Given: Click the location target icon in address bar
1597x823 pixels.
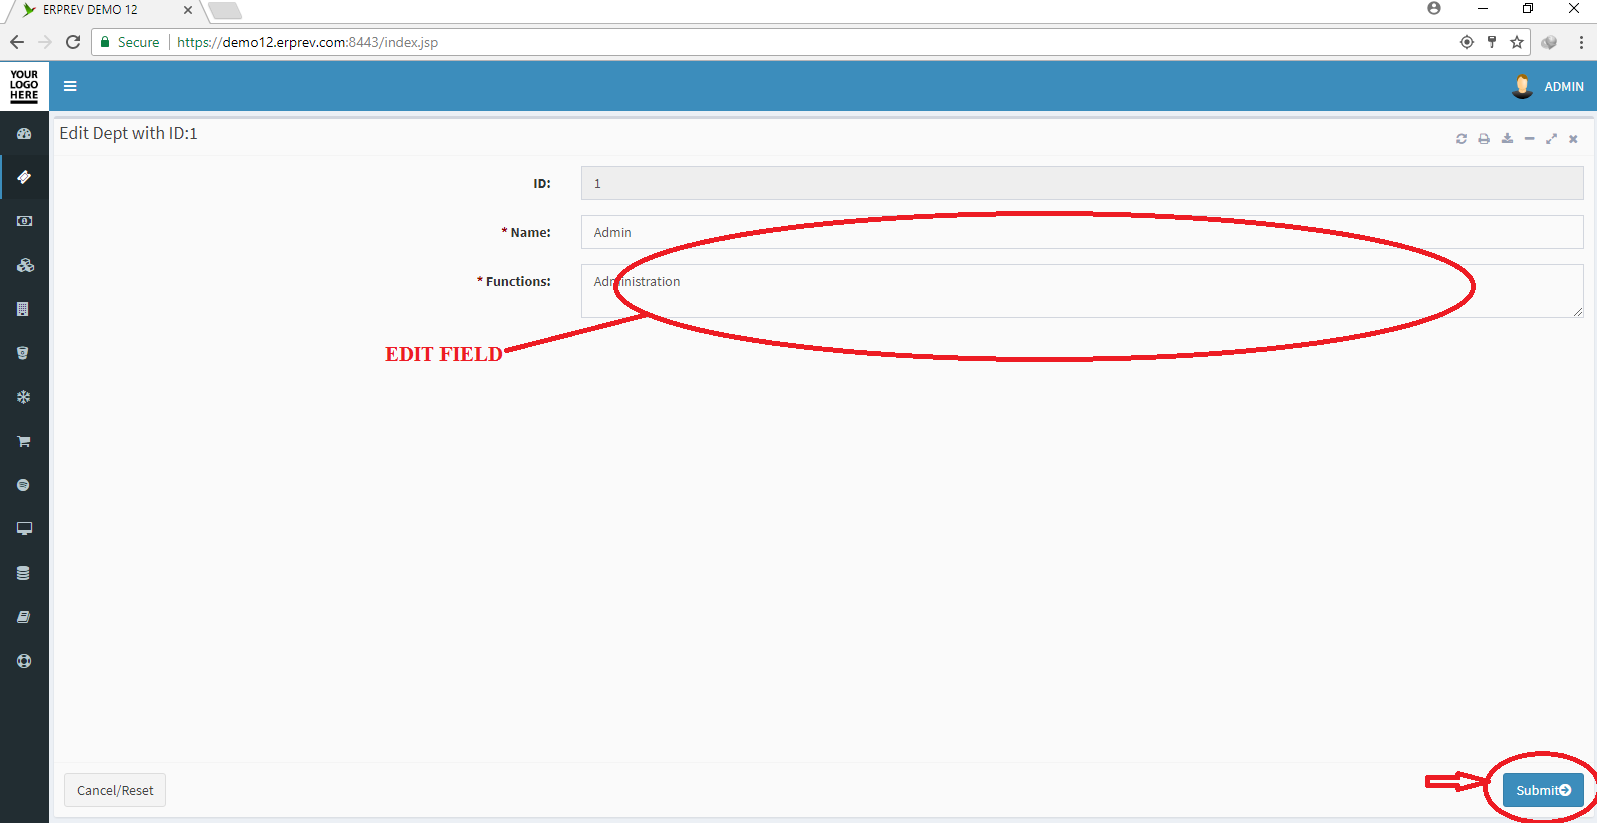Looking at the screenshot, I should pyautogui.click(x=1467, y=42).
